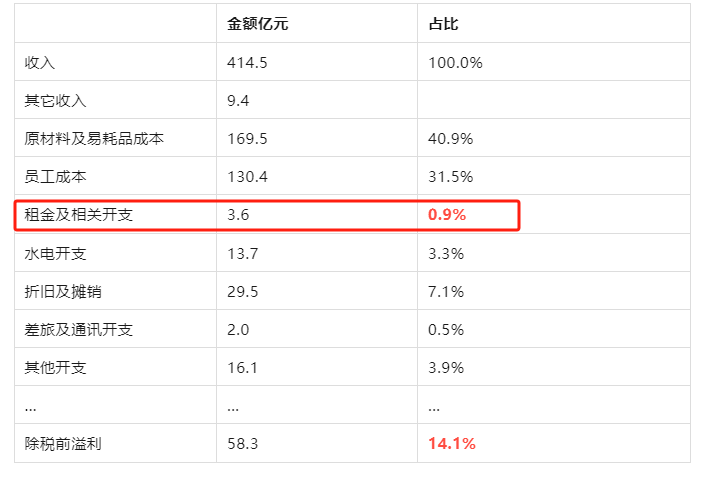Screen dimensions: 704x482
Task: Click the 414.5 revenue amount cell
Action: (x=248, y=62)
